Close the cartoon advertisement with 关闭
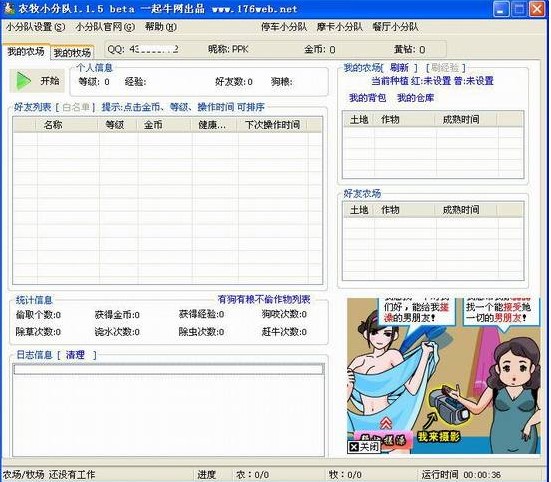The width and height of the screenshot is (551, 482). [364, 447]
